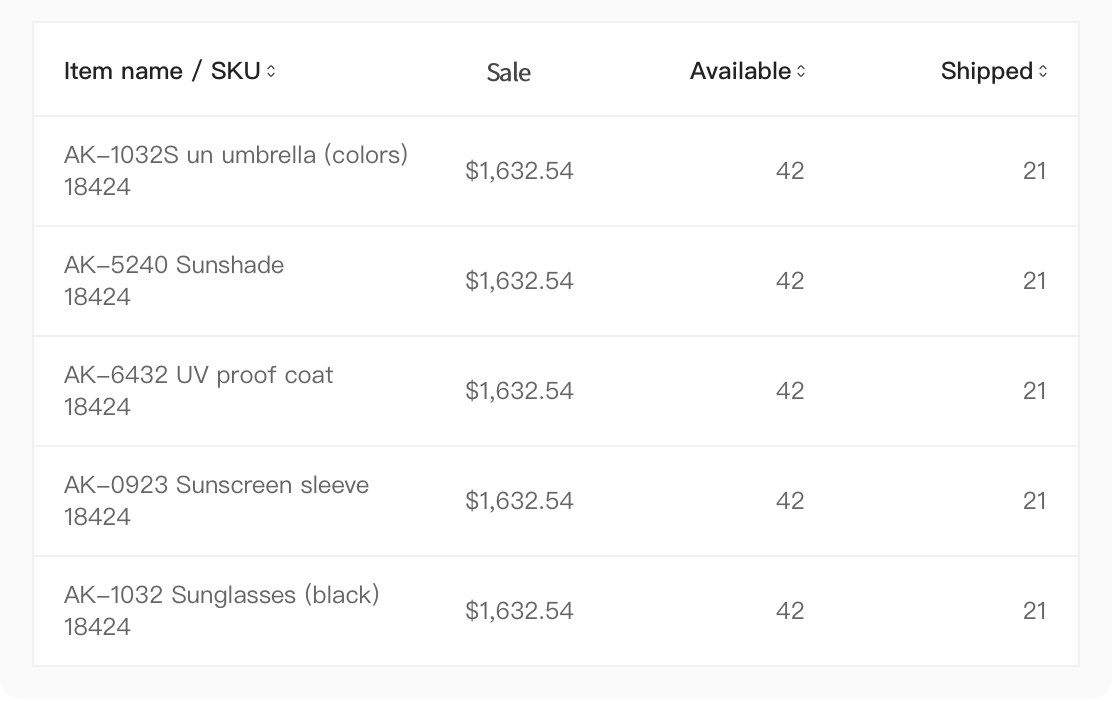Open AK-5240 Sunshade item

pos(174,265)
